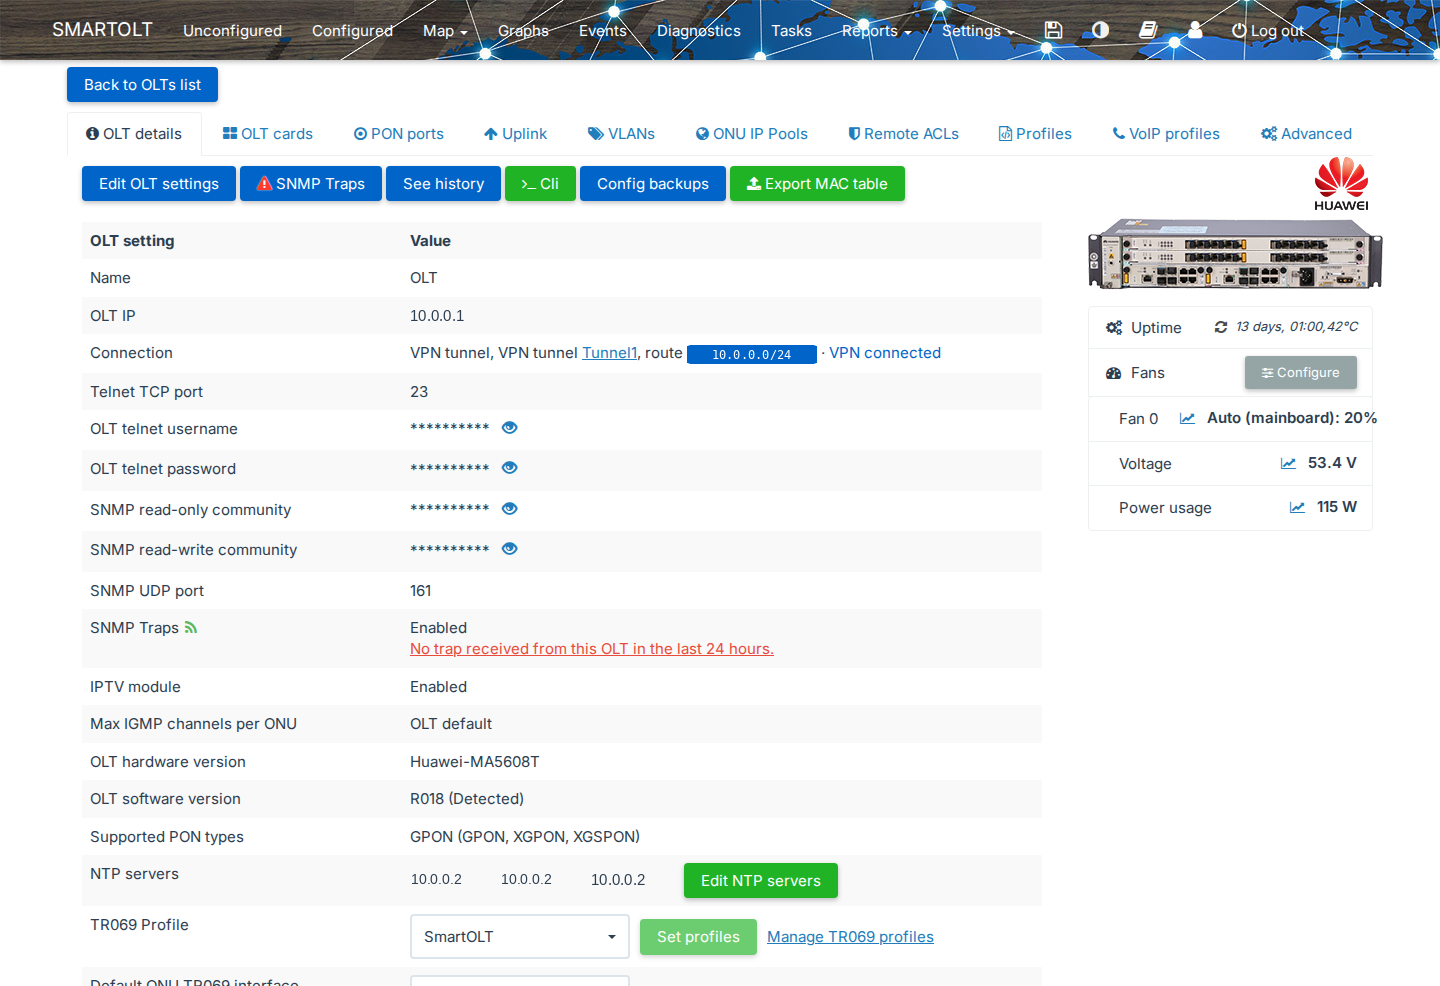Expand the Settings dropdown menu
Image resolution: width=1440 pixels, height=986 pixels.
978,31
